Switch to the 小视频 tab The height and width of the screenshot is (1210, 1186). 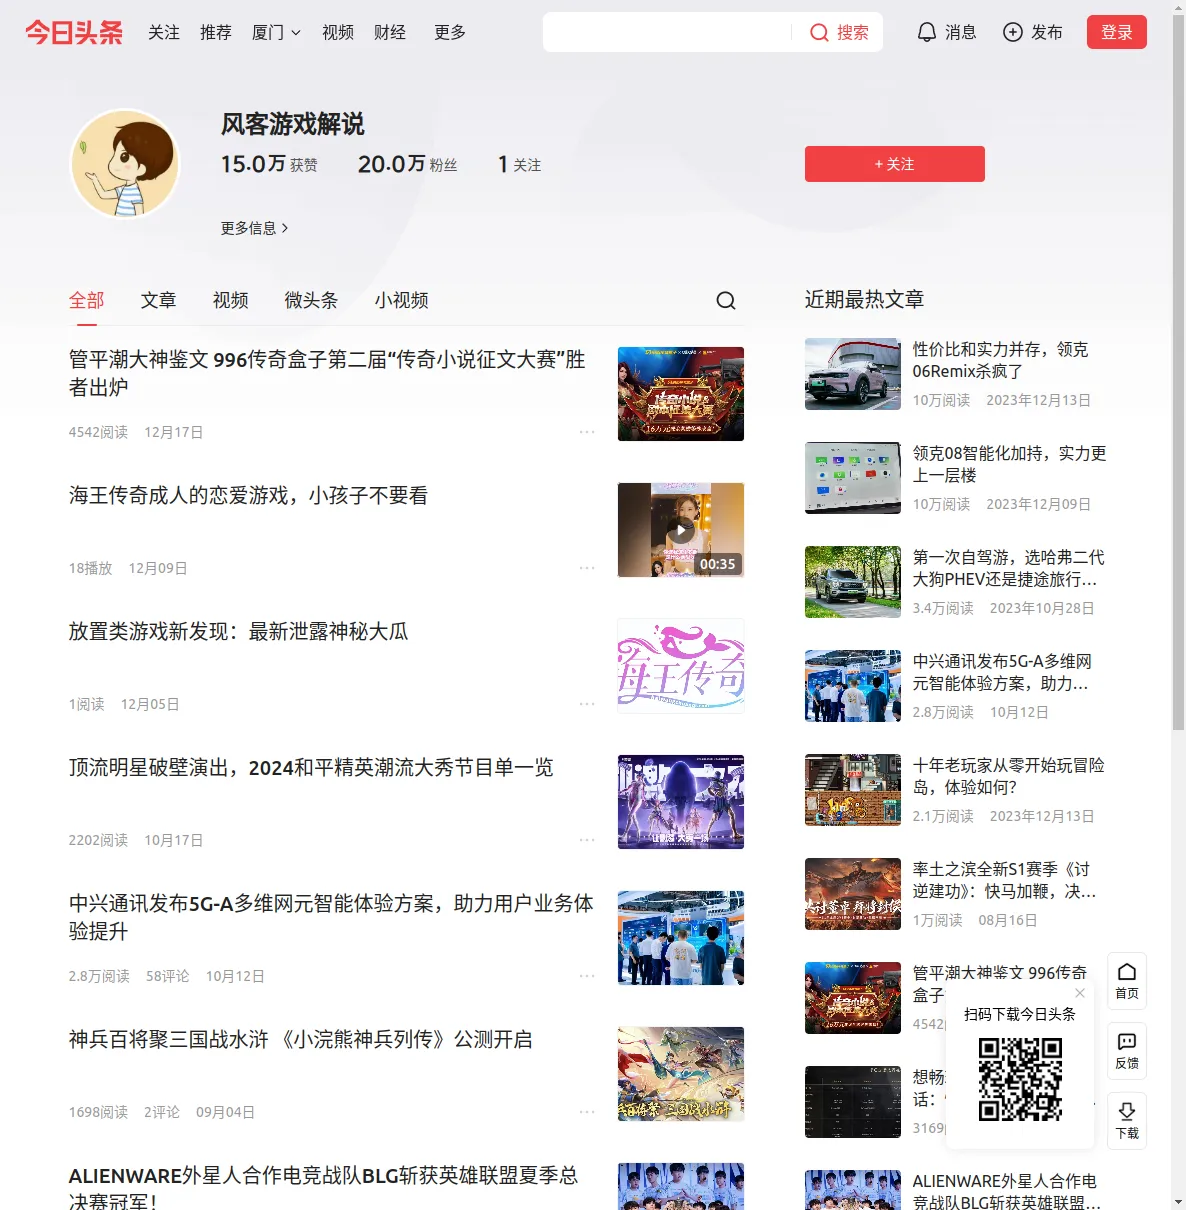pos(402,300)
